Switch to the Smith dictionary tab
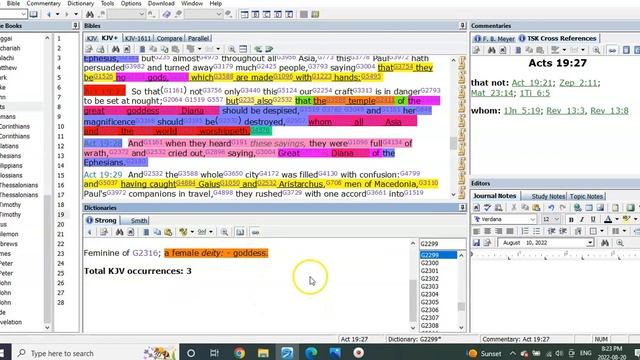640x360 pixels. coord(139,220)
